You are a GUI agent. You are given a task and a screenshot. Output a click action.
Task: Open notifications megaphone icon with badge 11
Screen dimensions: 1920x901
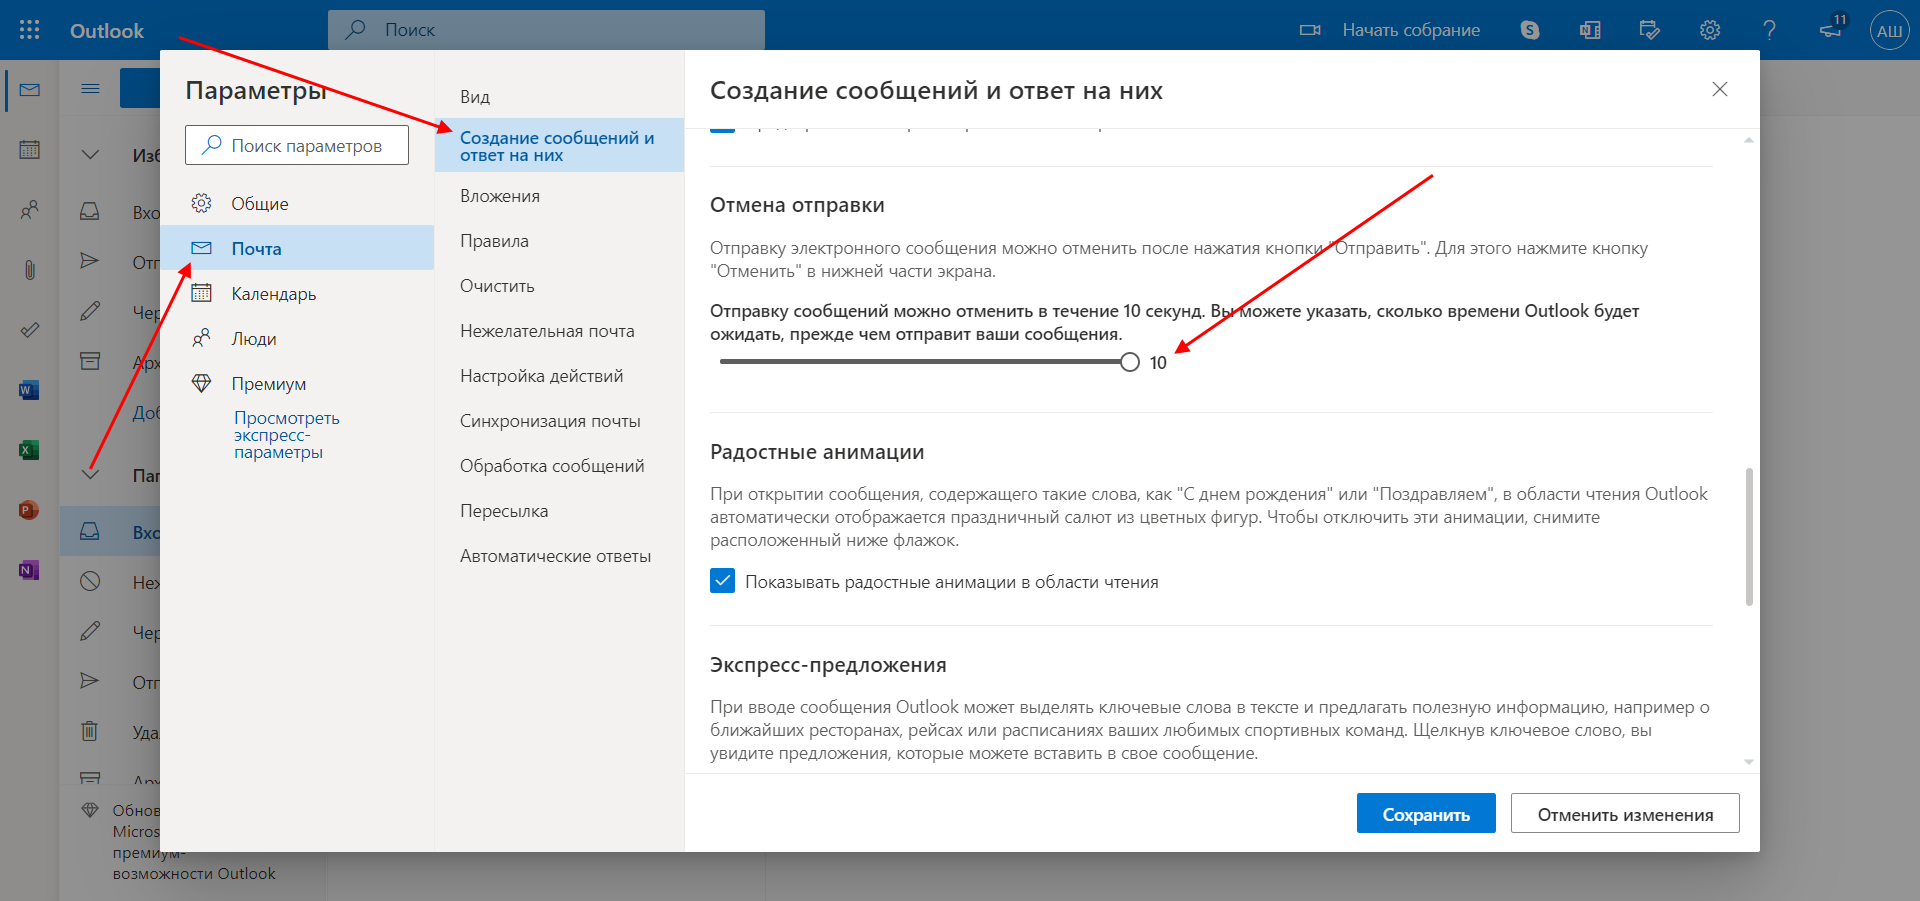[x=1832, y=29]
